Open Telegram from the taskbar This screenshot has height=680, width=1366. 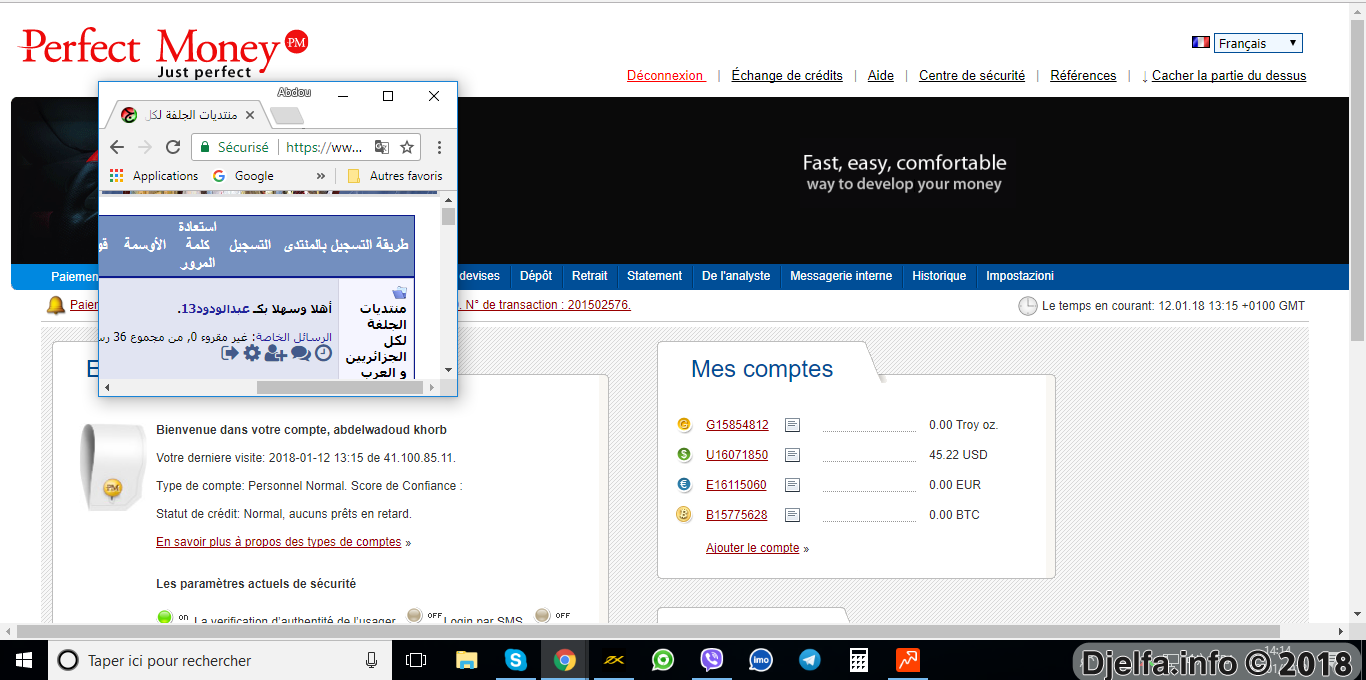point(810,660)
